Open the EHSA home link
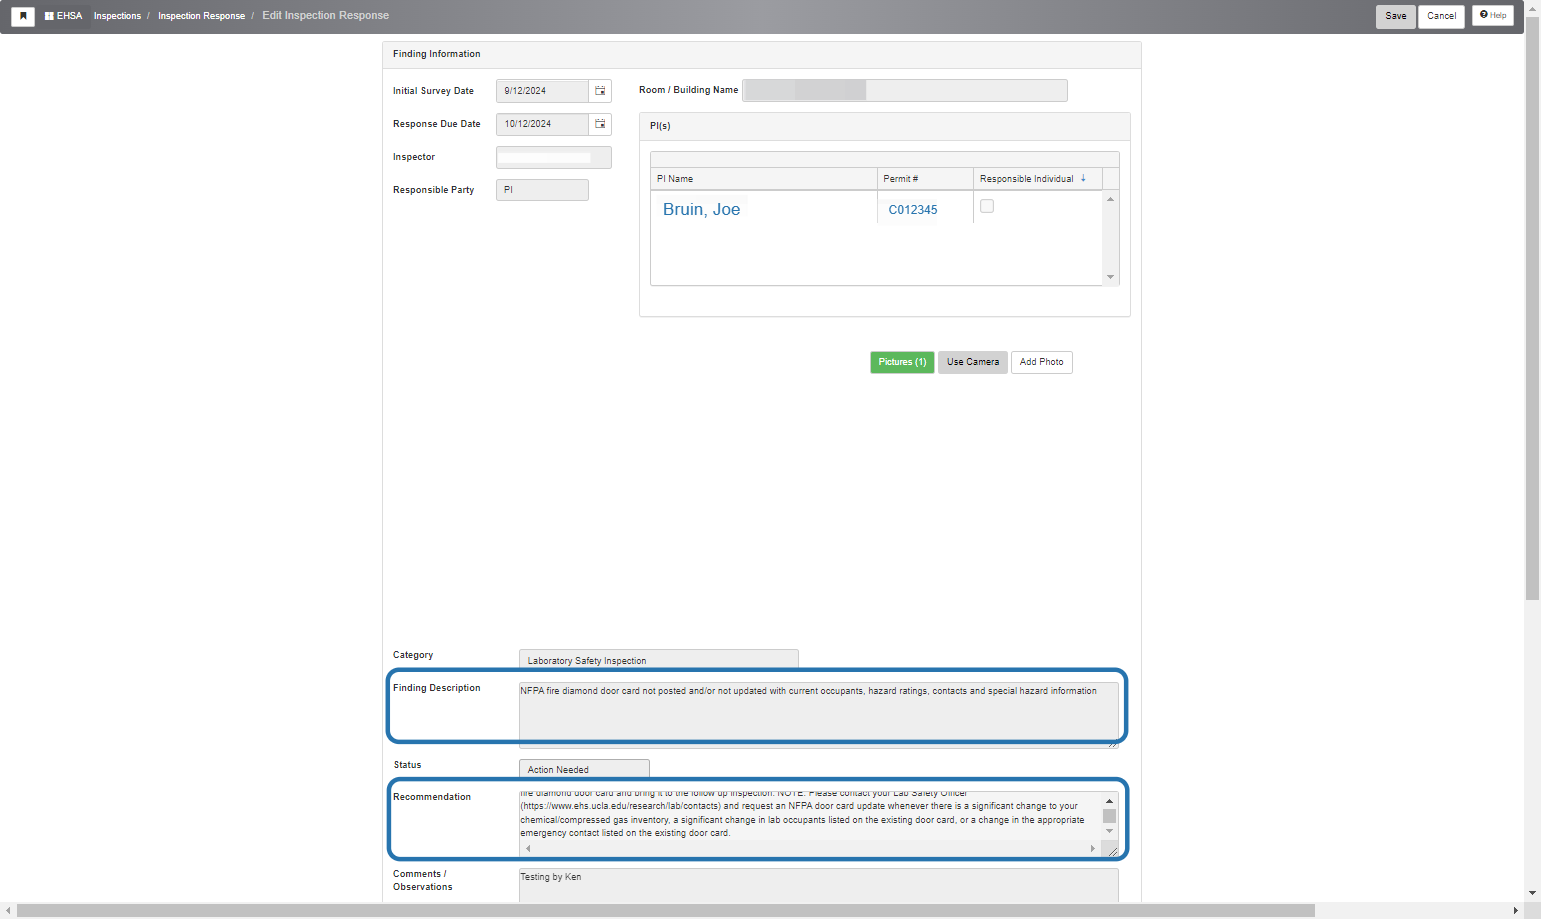 point(64,16)
